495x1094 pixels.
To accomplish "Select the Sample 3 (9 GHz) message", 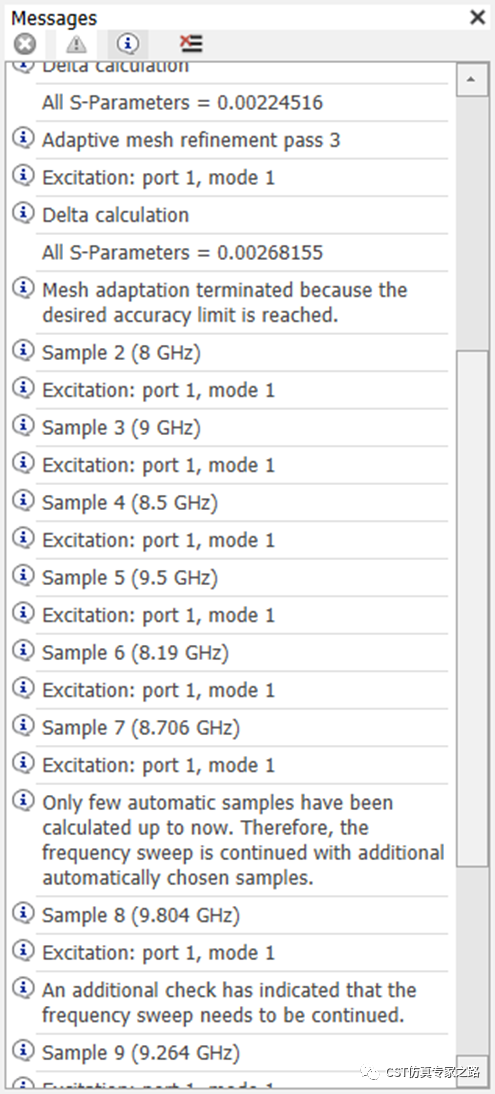I will click(242, 428).
